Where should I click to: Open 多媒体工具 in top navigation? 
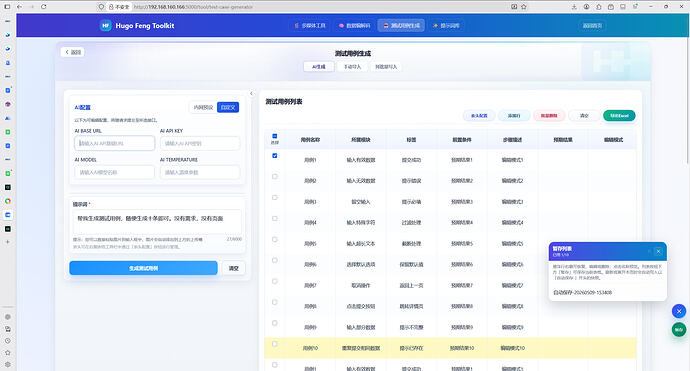pos(310,26)
